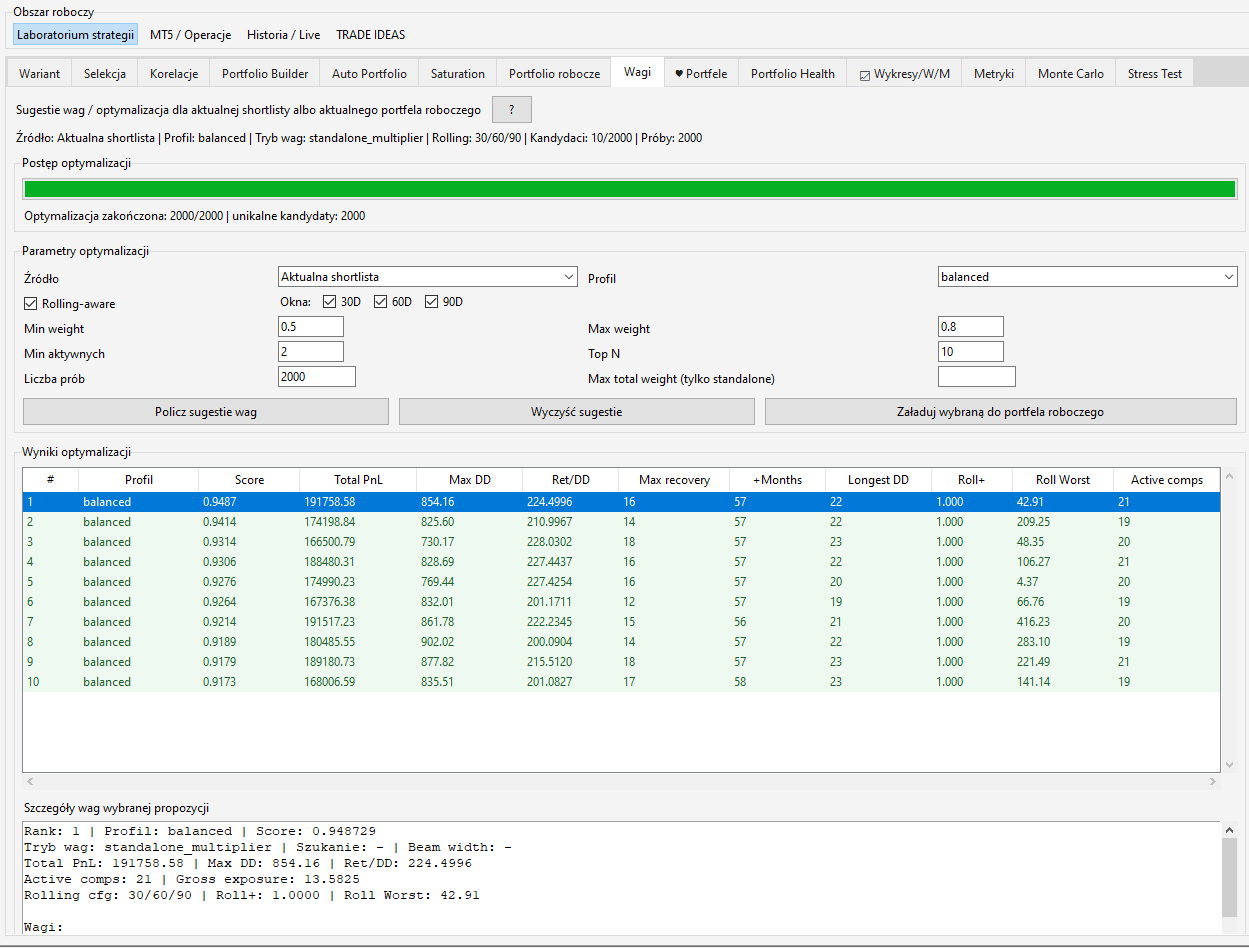Click the details panel vertical scrollbar
This screenshot has height=948, width=1249.
(1228, 879)
